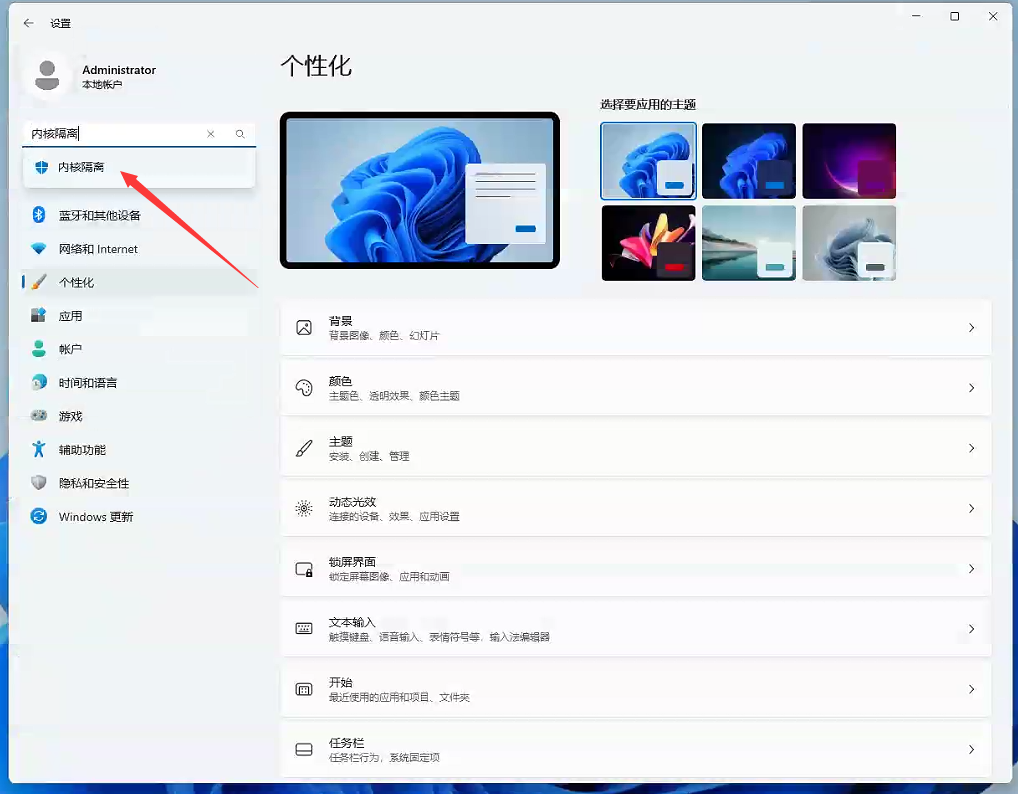Expand 动态光效 settings via its chevron
This screenshot has width=1018, height=794.
point(971,508)
